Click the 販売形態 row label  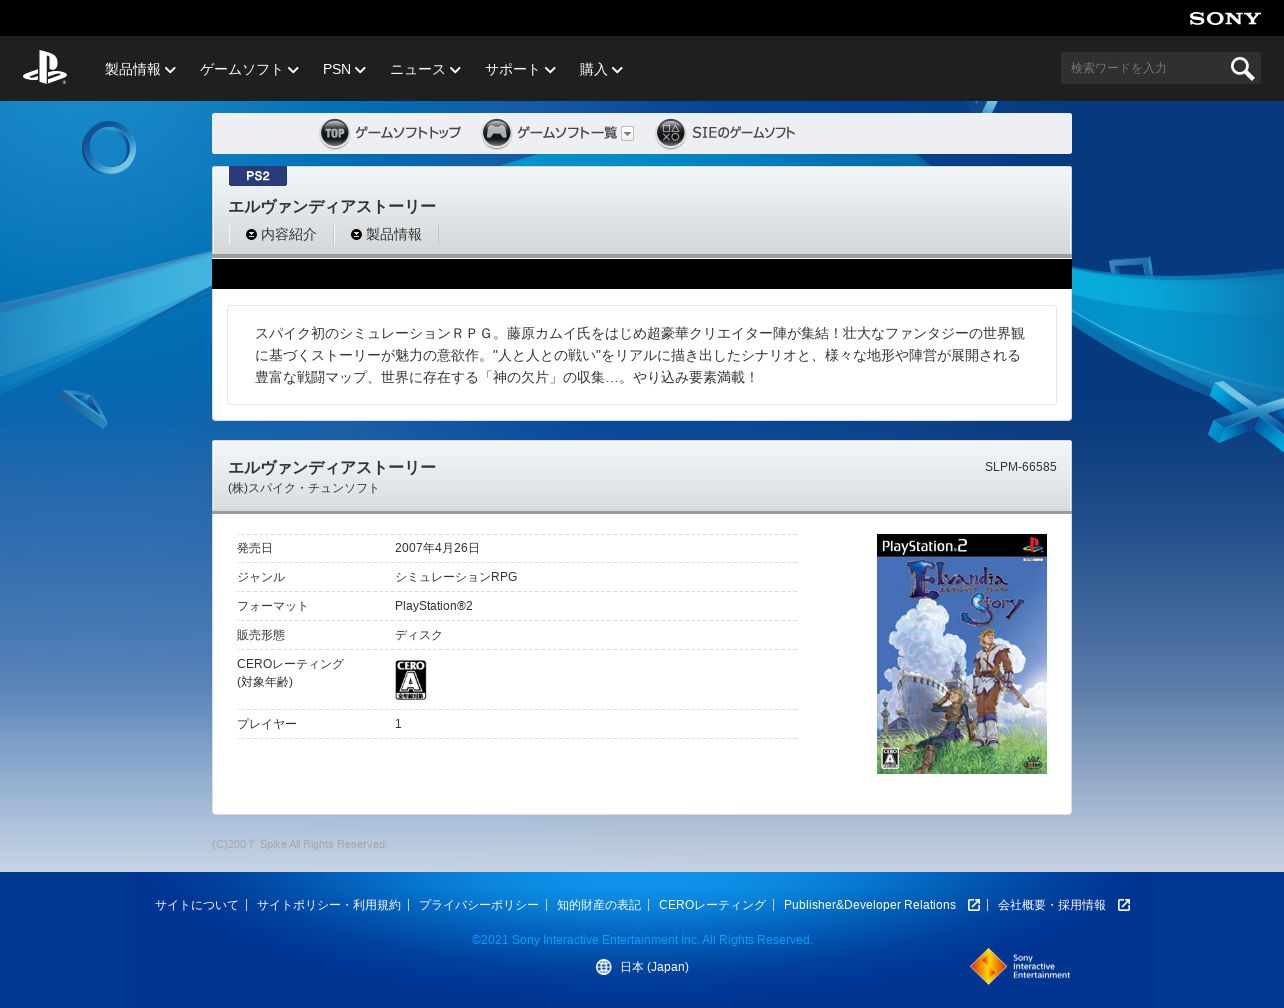[x=261, y=635]
